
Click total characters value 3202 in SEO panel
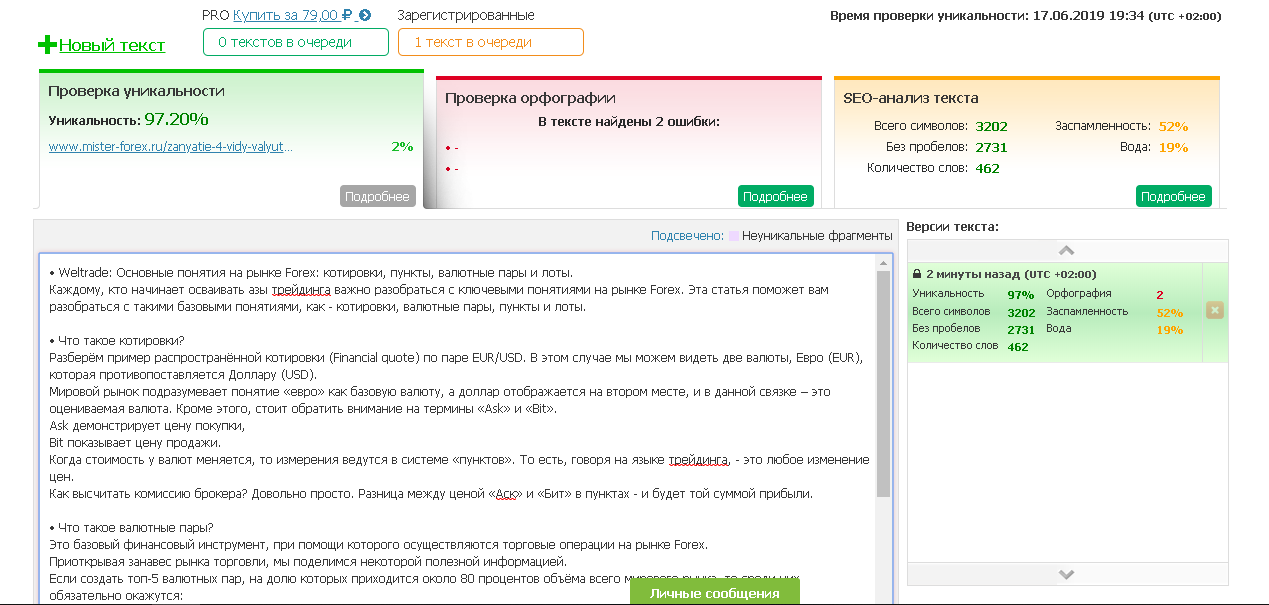point(991,126)
